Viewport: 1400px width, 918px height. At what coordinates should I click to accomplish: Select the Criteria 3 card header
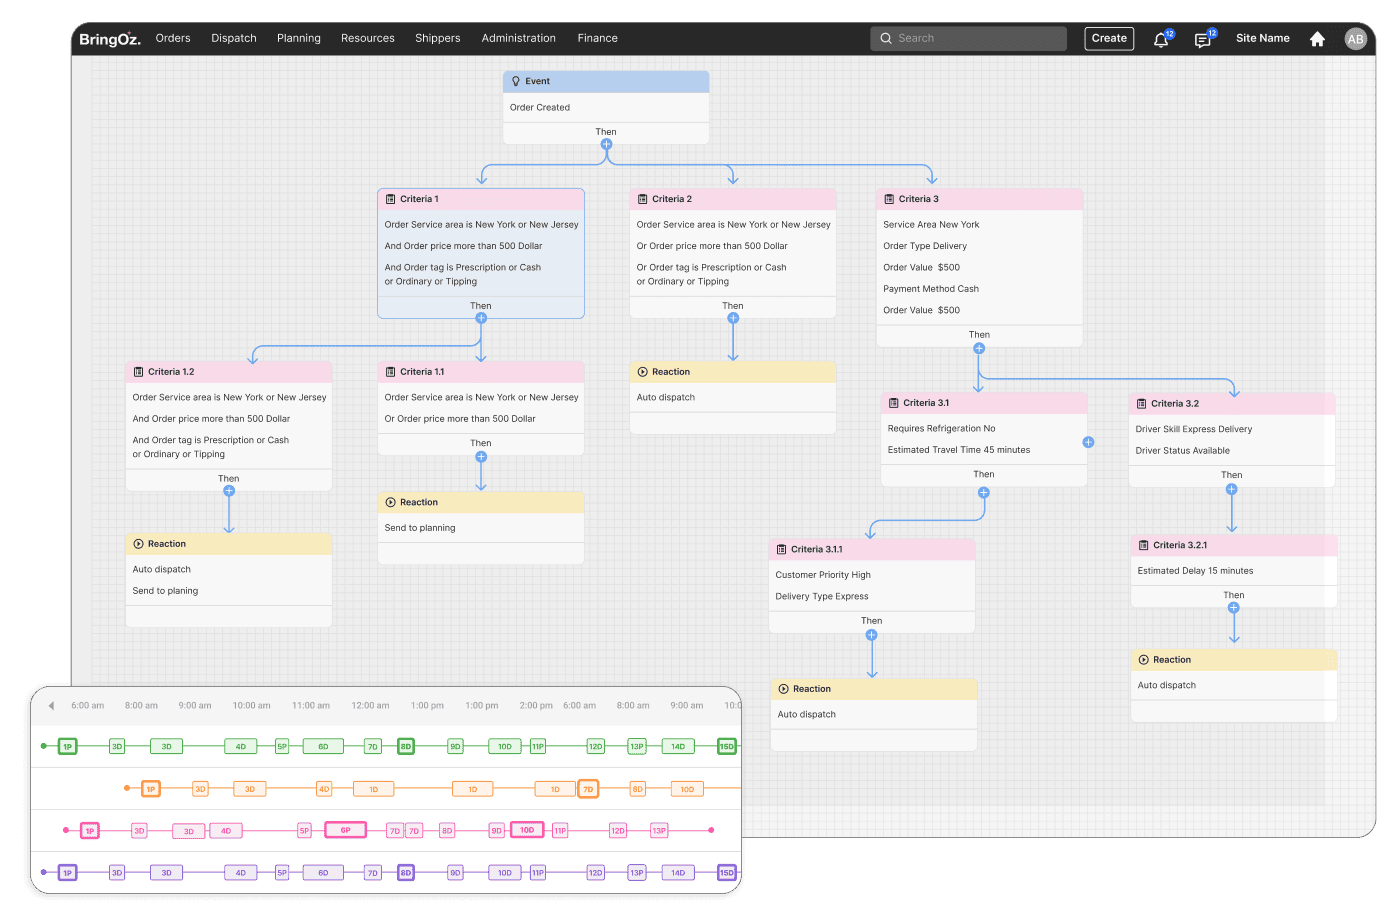click(x=979, y=199)
